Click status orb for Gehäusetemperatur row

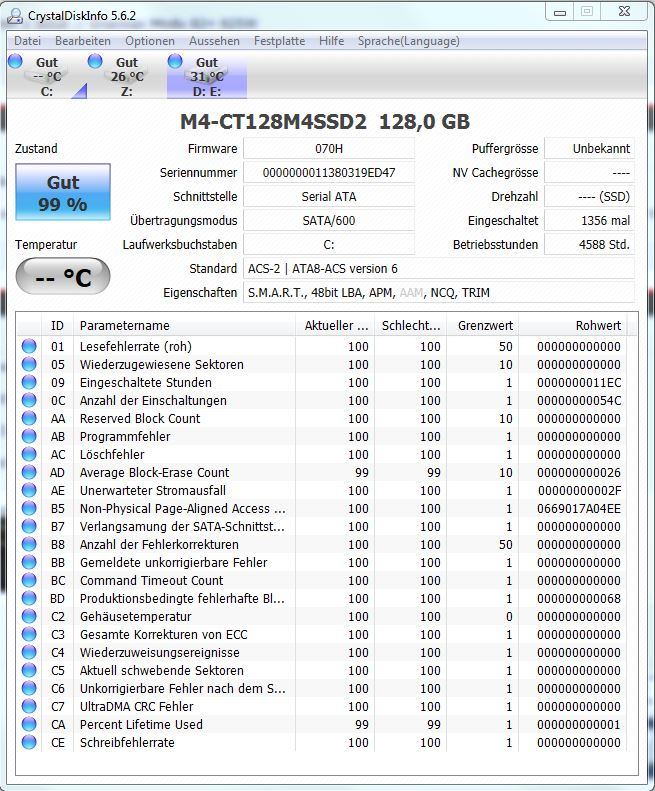pyautogui.click(x=29, y=616)
